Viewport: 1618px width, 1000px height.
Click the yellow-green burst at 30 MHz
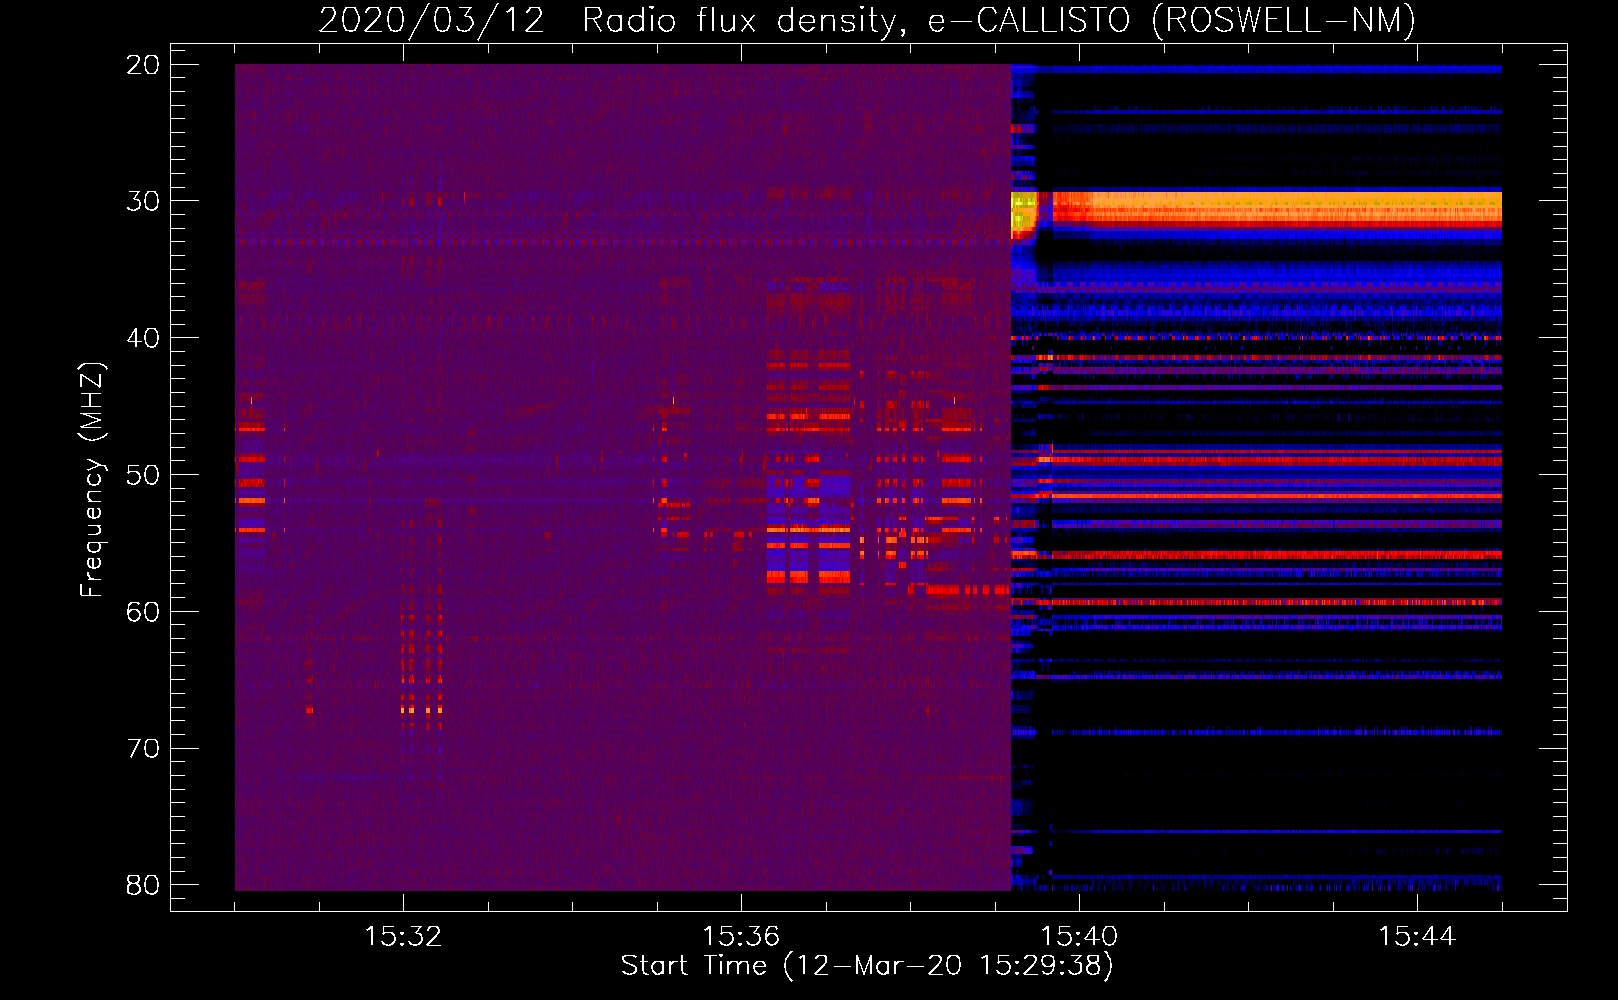point(1024,214)
